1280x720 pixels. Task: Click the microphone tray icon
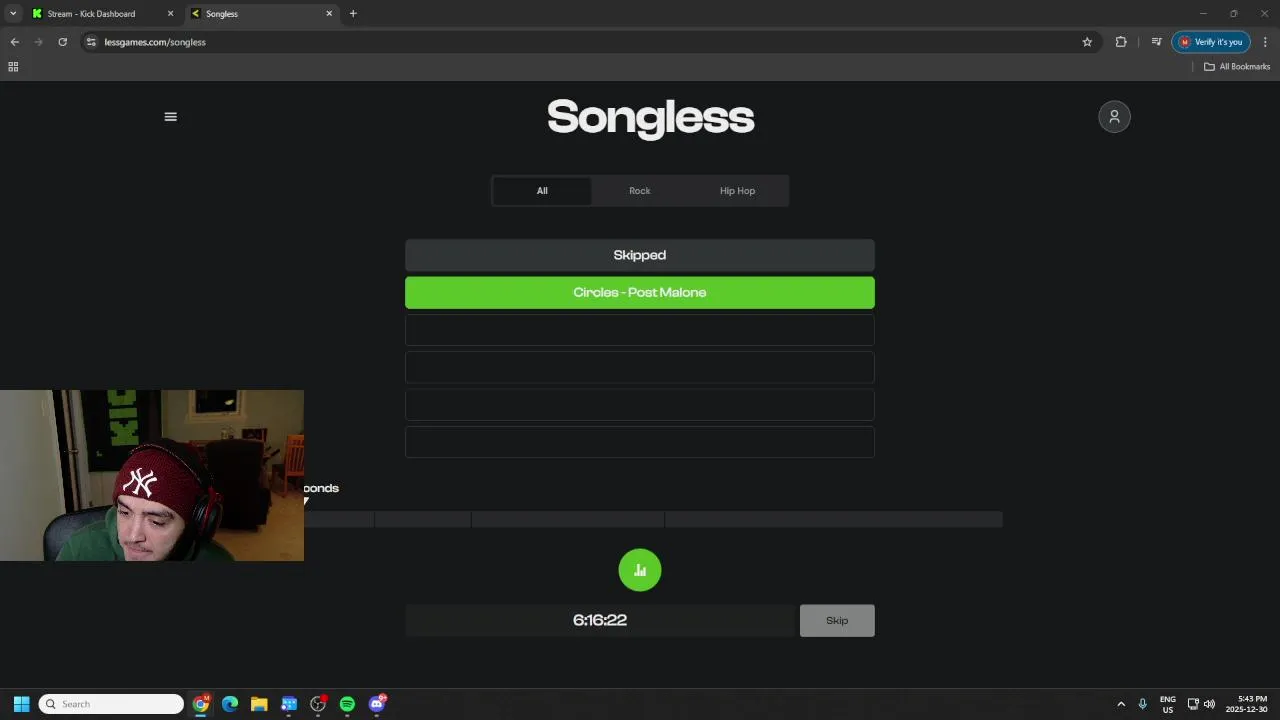pos(1142,704)
